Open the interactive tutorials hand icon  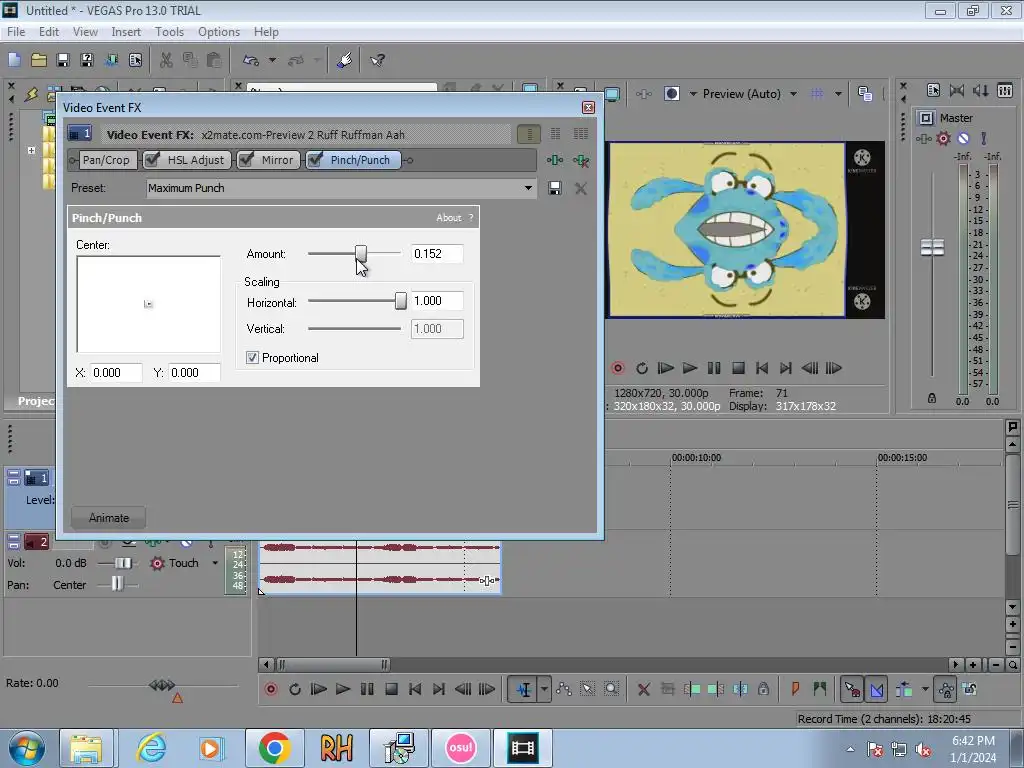344,60
